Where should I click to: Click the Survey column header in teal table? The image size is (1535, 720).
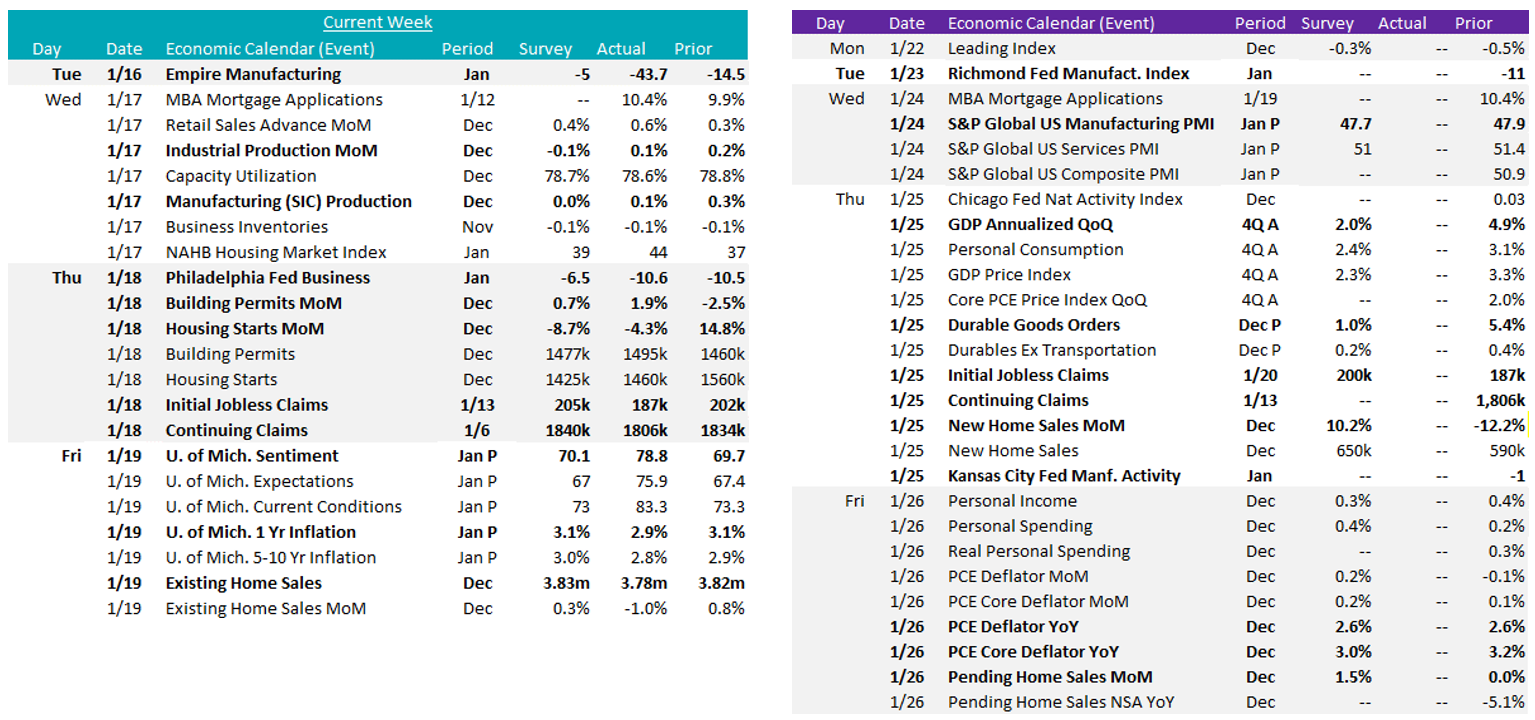[545, 48]
